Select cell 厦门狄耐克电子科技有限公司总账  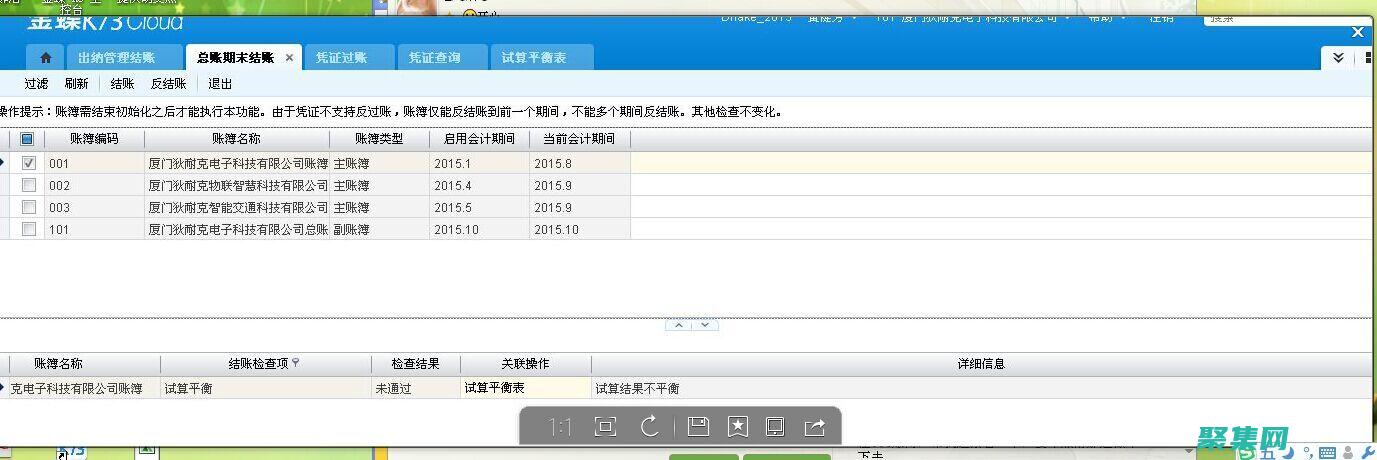pyautogui.click(x=238, y=229)
